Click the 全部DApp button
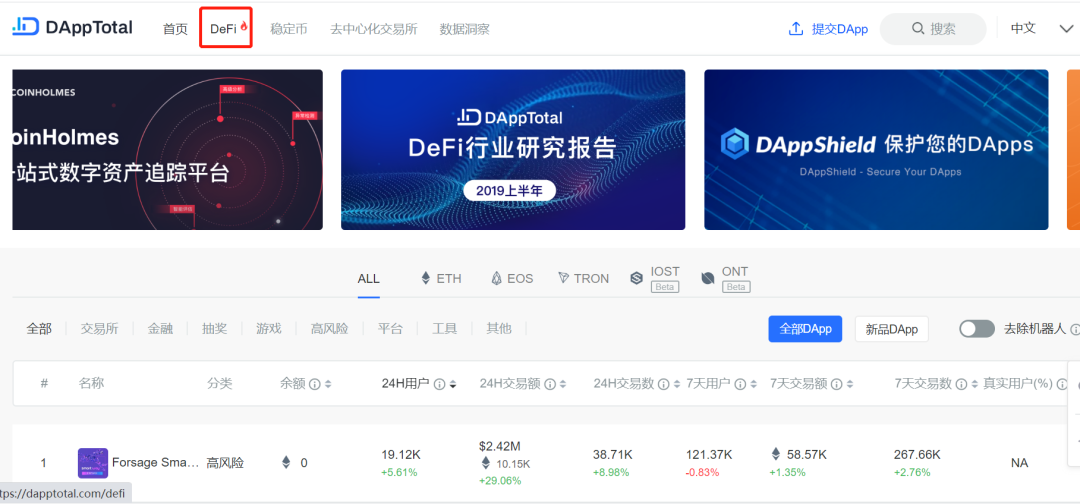The height and width of the screenshot is (504, 1080). click(805, 329)
